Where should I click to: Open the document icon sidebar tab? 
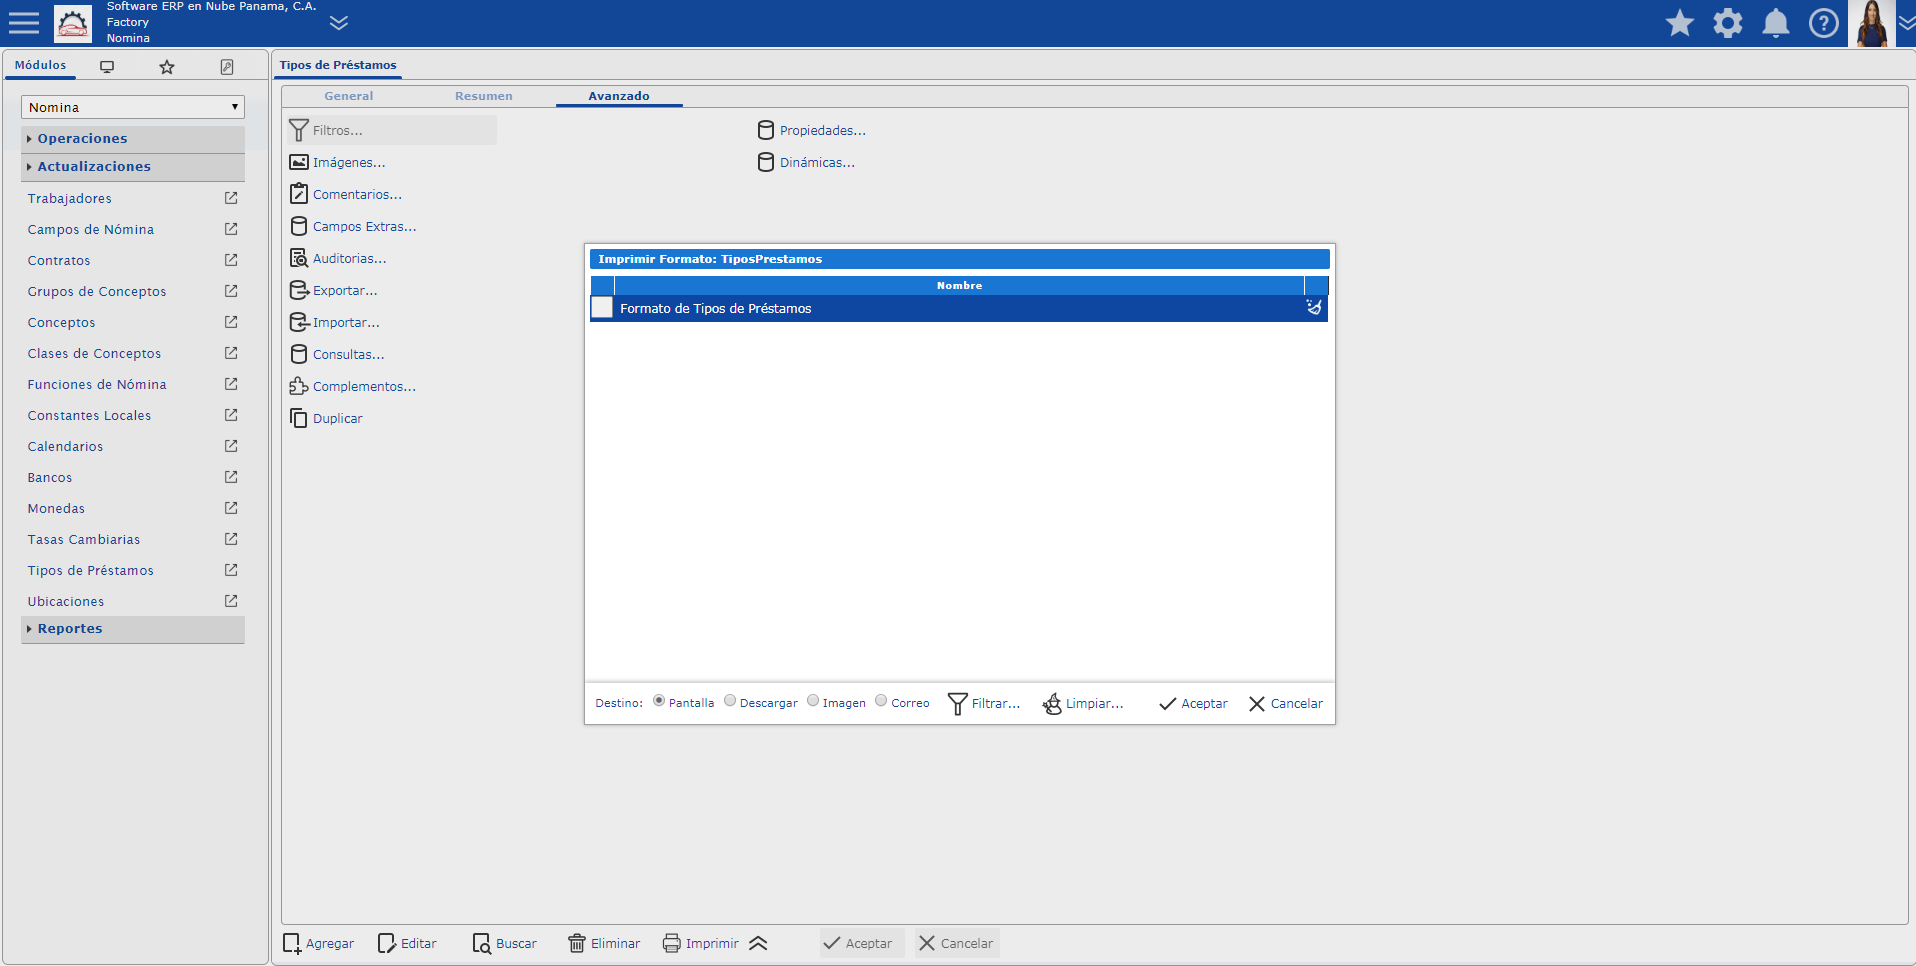click(x=227, y=67)
